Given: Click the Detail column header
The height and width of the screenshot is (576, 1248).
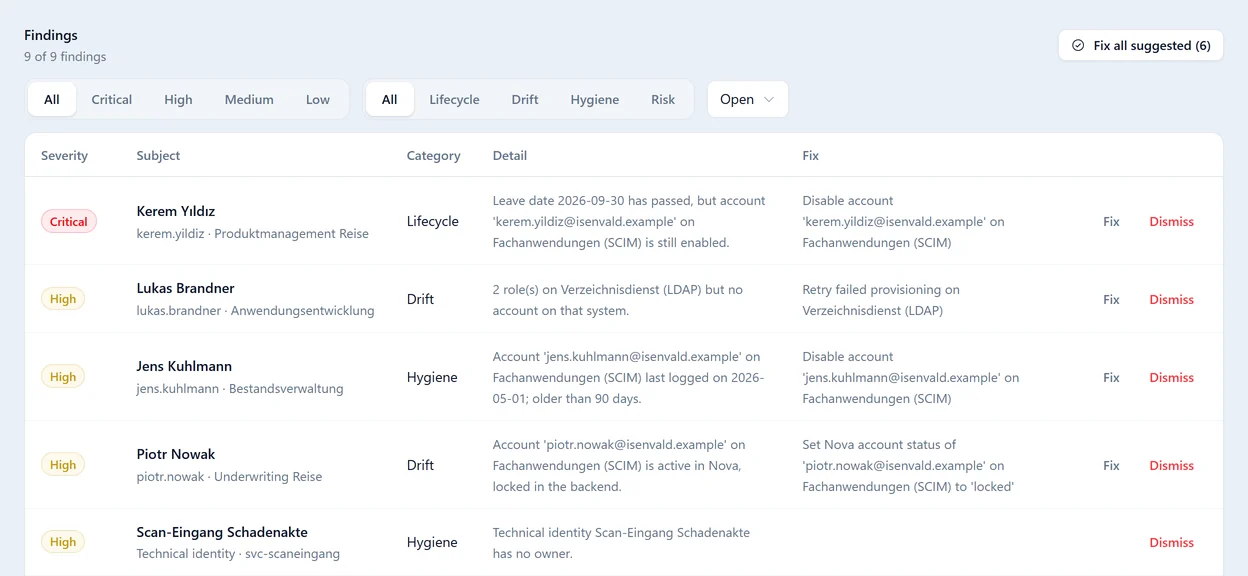Looking at the screenshot, I should point(510,156).
